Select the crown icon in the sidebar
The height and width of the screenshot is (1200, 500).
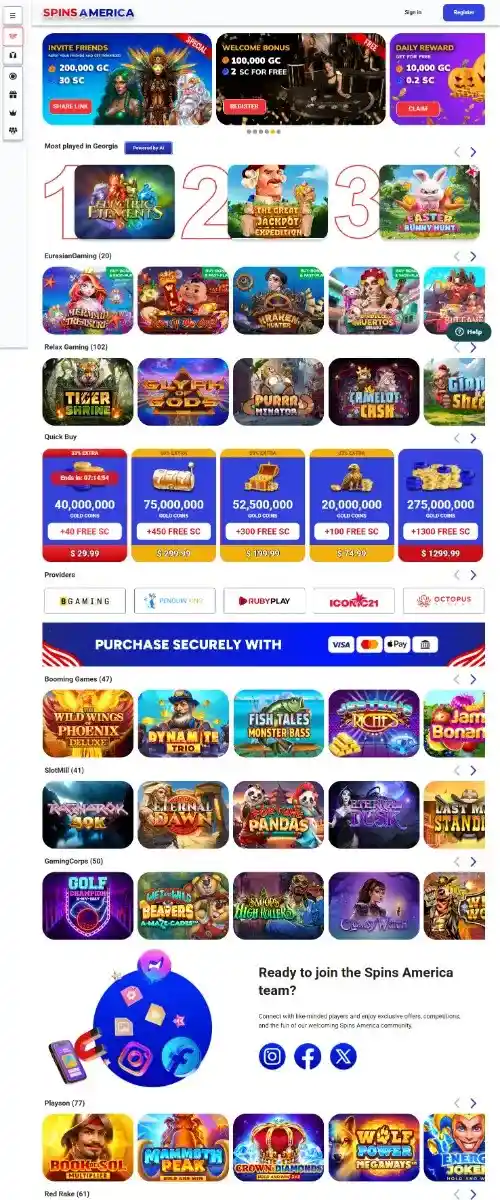point(13,114)
